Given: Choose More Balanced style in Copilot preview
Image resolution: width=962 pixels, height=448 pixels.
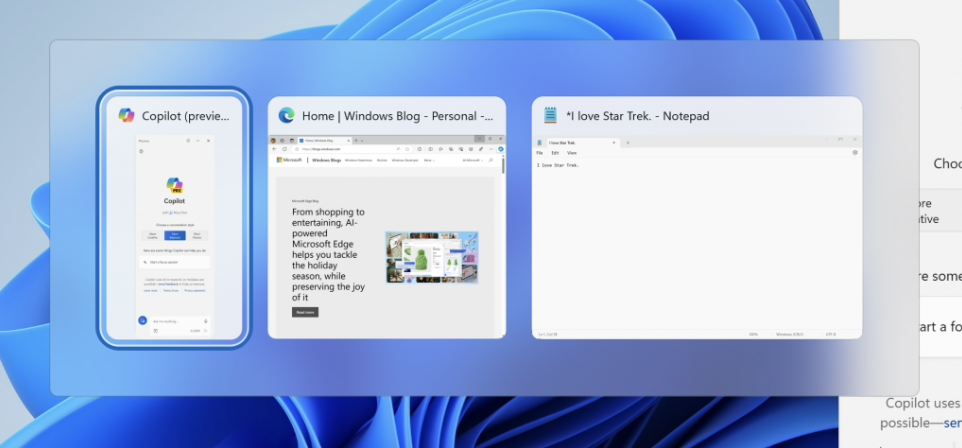Looking at the screenshot, I should 175,236.
